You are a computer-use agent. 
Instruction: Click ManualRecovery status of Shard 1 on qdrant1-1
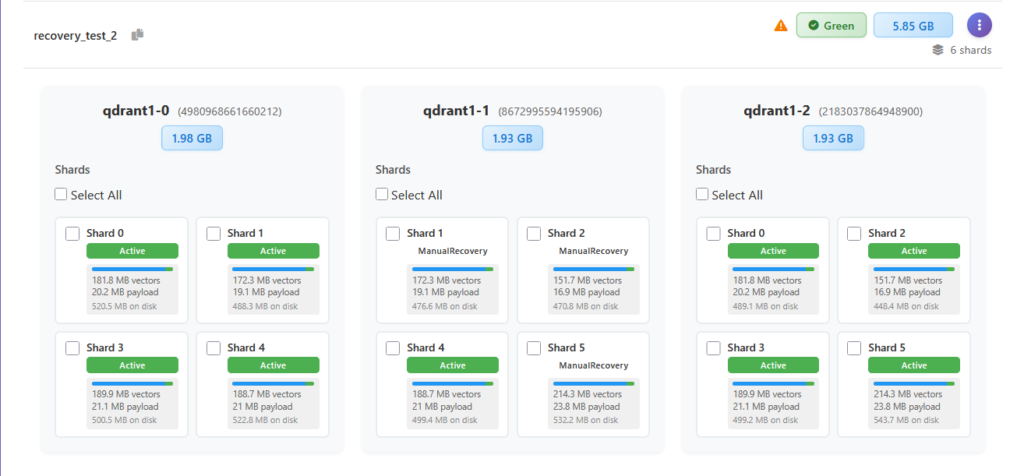pyautogui.click(x=452, y=251)
